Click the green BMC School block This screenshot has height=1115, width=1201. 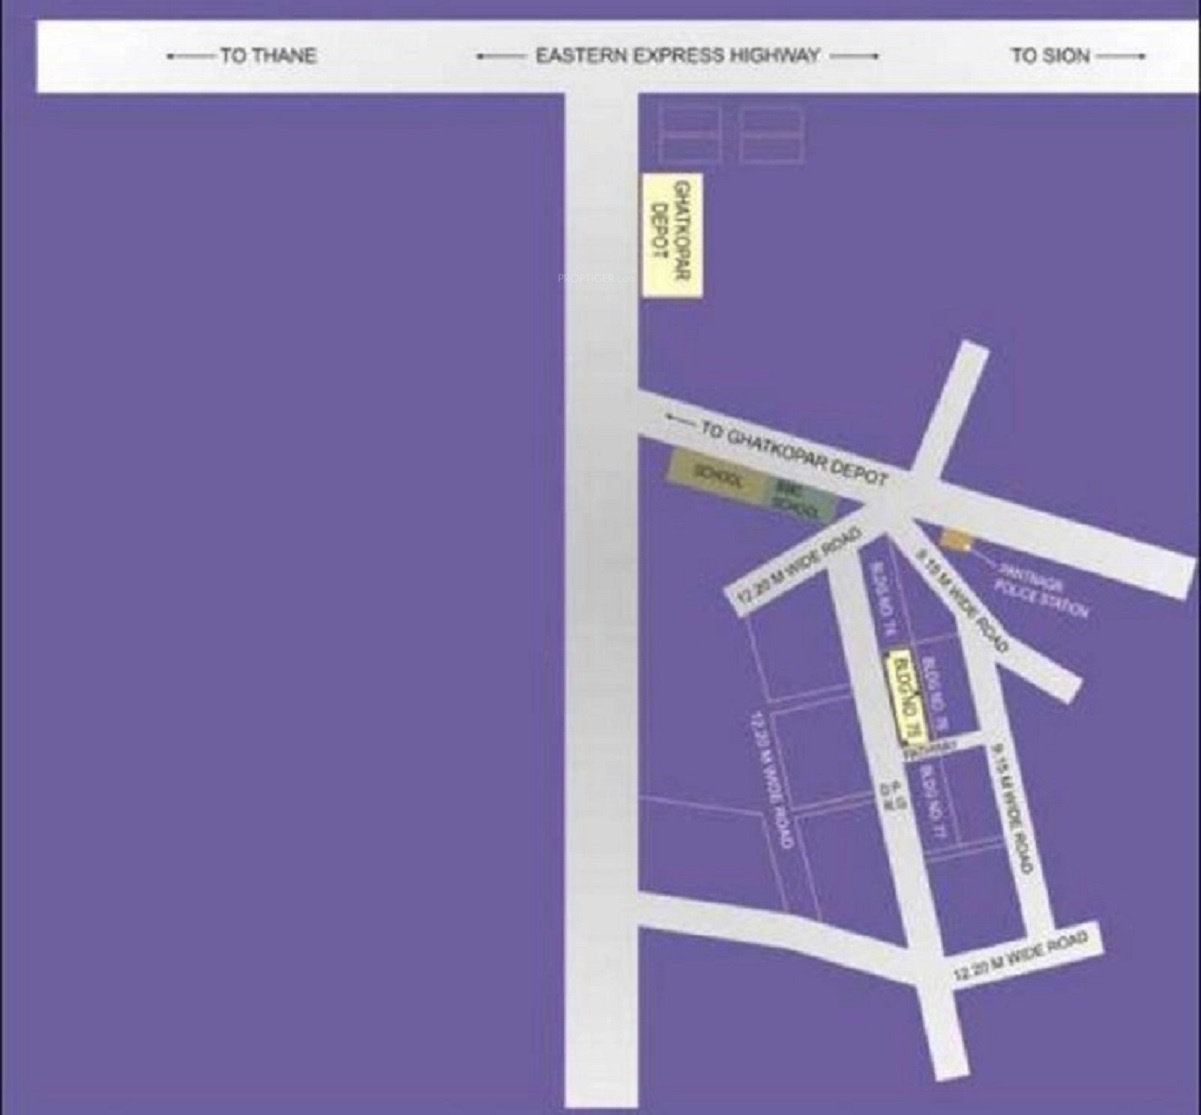[797, 499]
